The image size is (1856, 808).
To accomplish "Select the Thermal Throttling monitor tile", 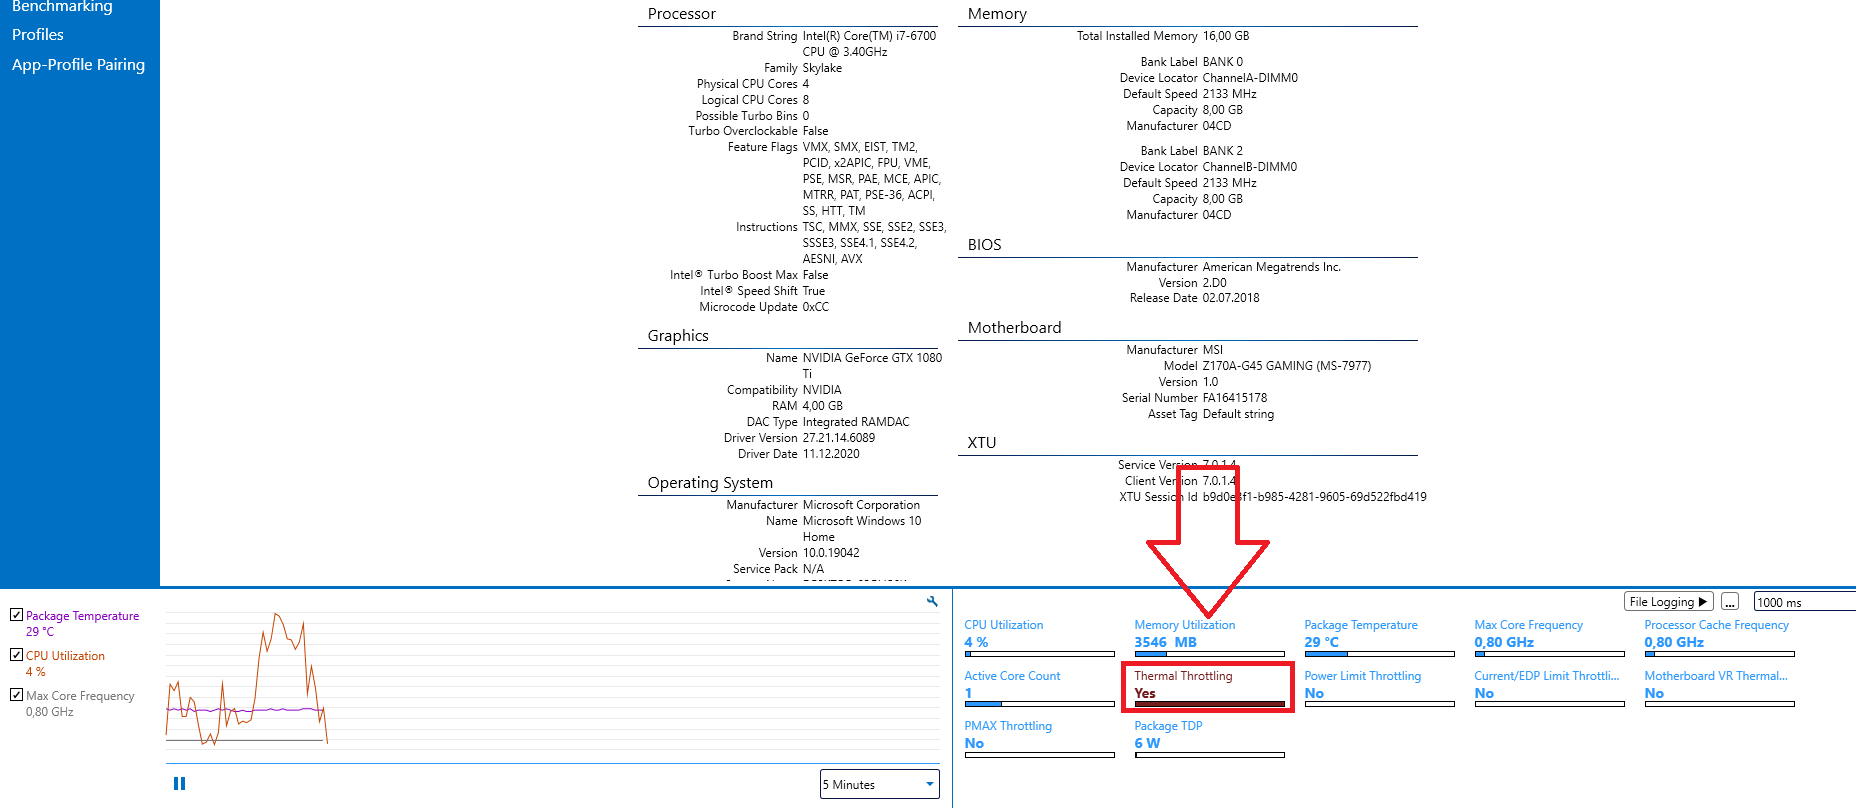I will (1209, 688).
